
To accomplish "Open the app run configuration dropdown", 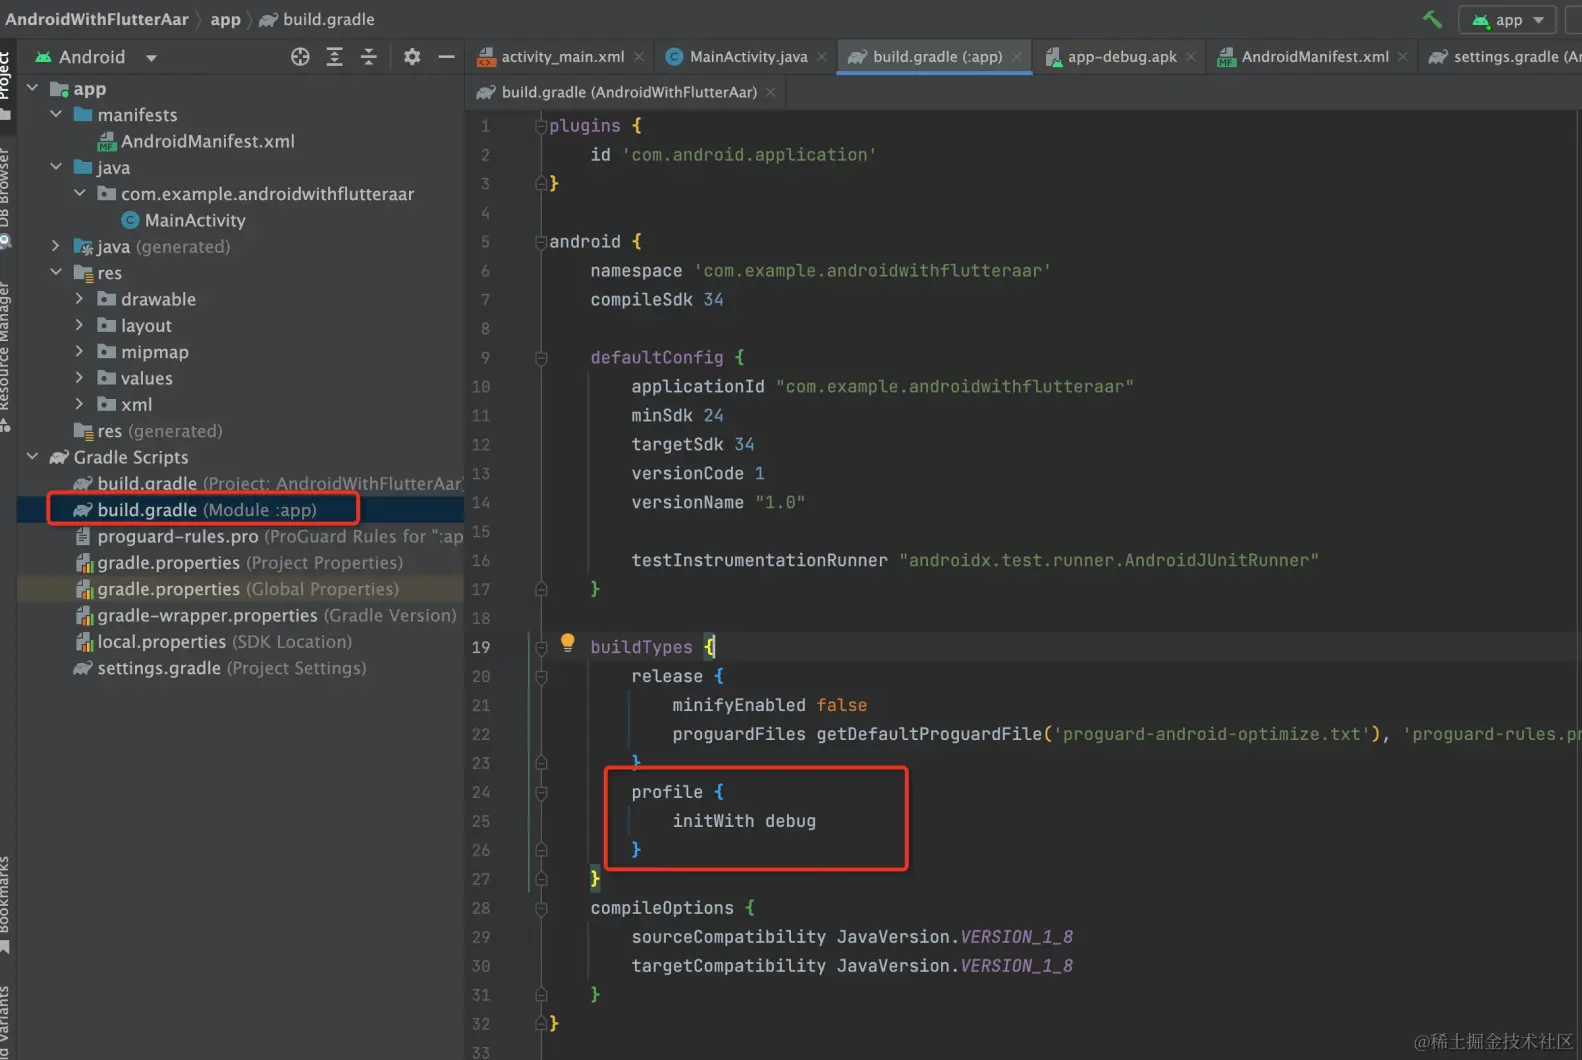I will click(x=1507, y=20).
